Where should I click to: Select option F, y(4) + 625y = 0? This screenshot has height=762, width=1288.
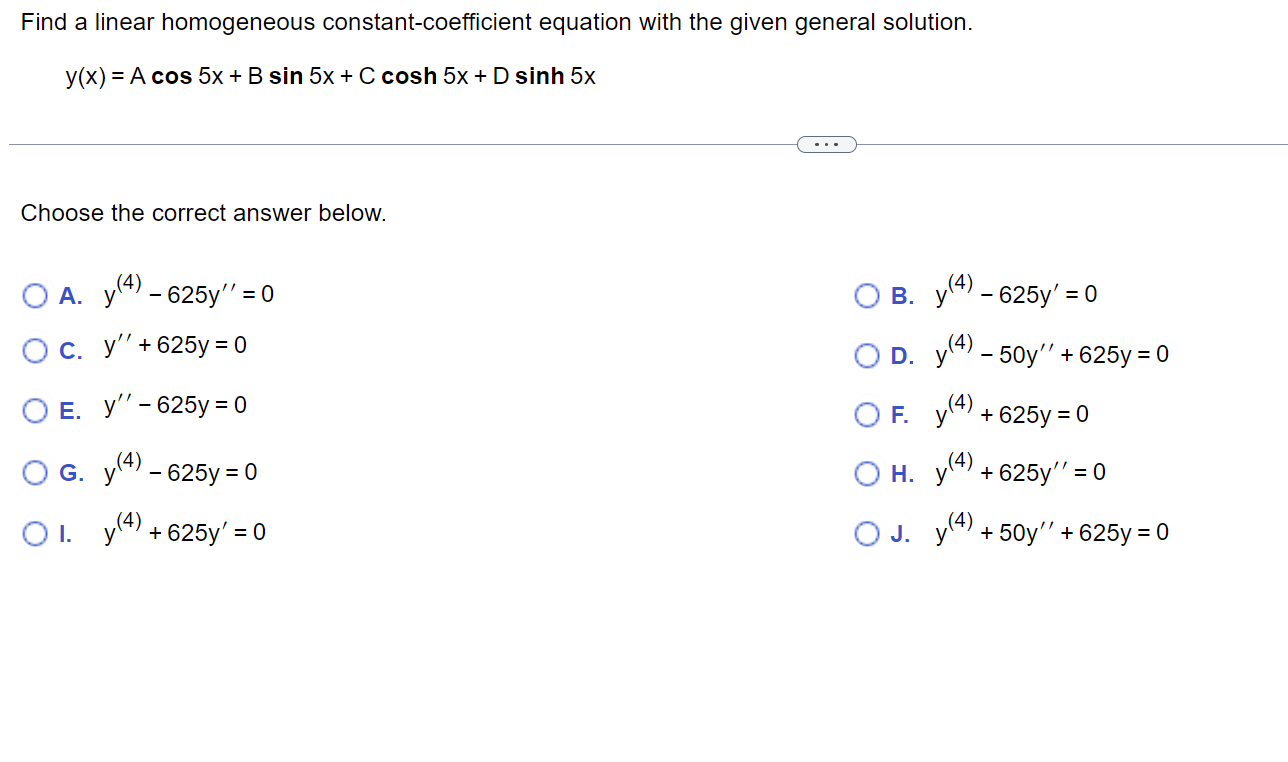(866, 413)
